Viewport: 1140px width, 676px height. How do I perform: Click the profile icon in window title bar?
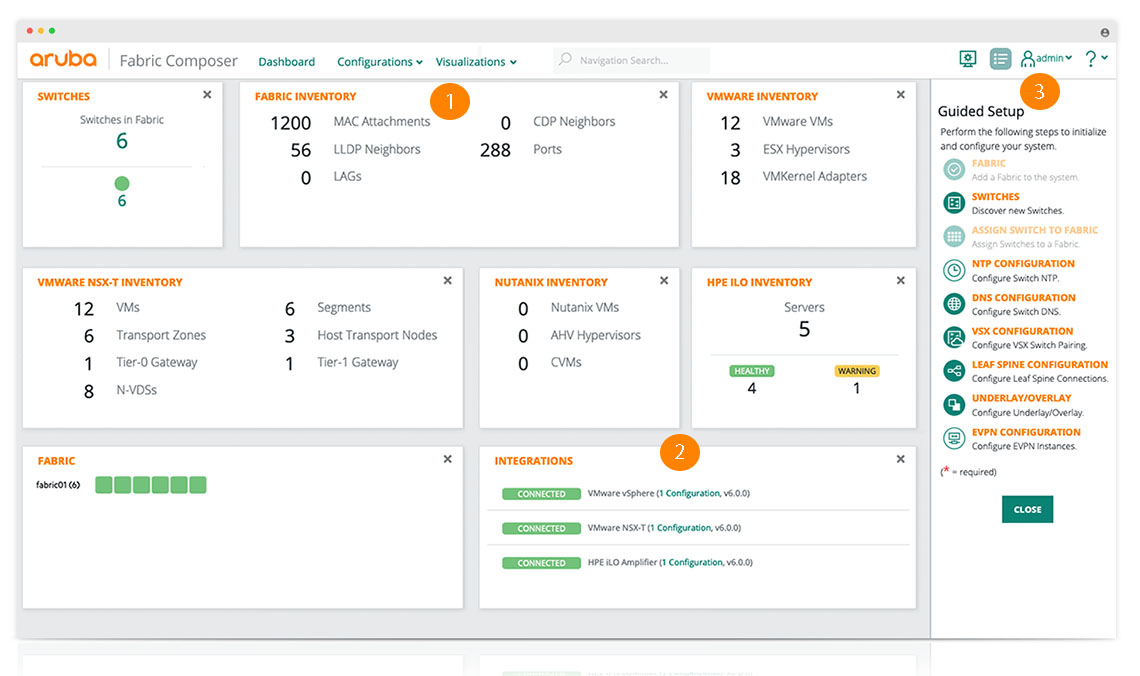[x=1104, y=33]
